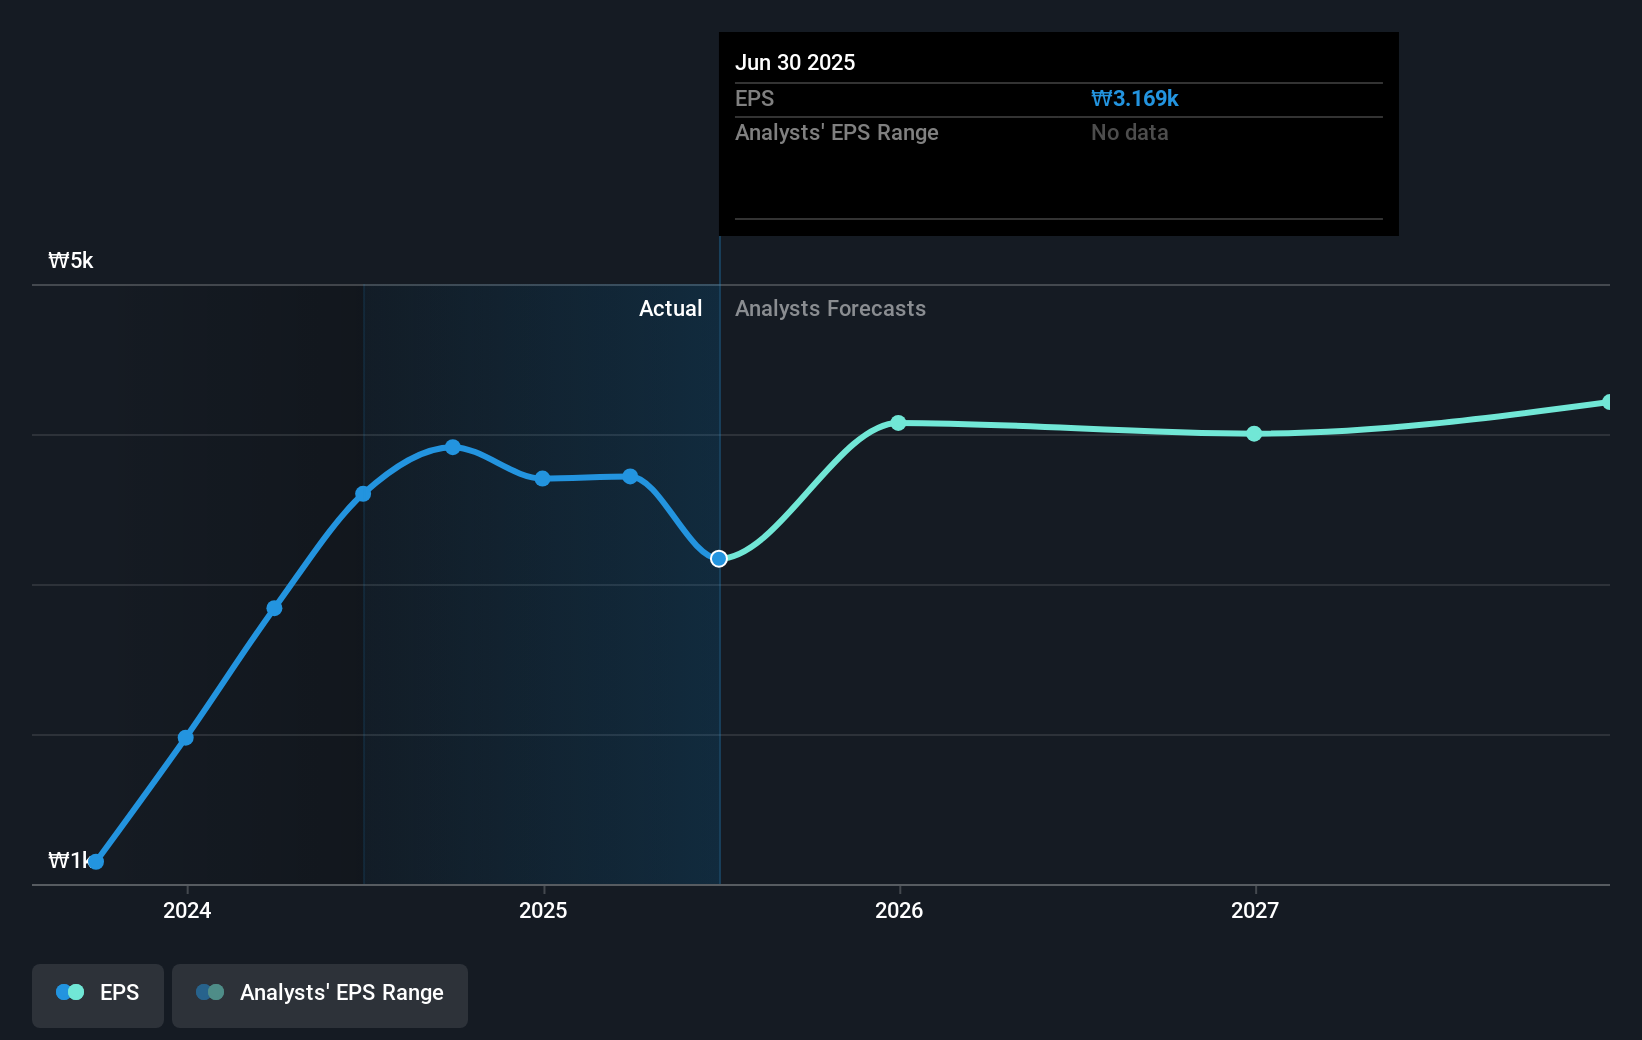The image size is (1642, 1040).
Task: Toggle Analysts' EPS Range series visibility
Action: point(319,993)
